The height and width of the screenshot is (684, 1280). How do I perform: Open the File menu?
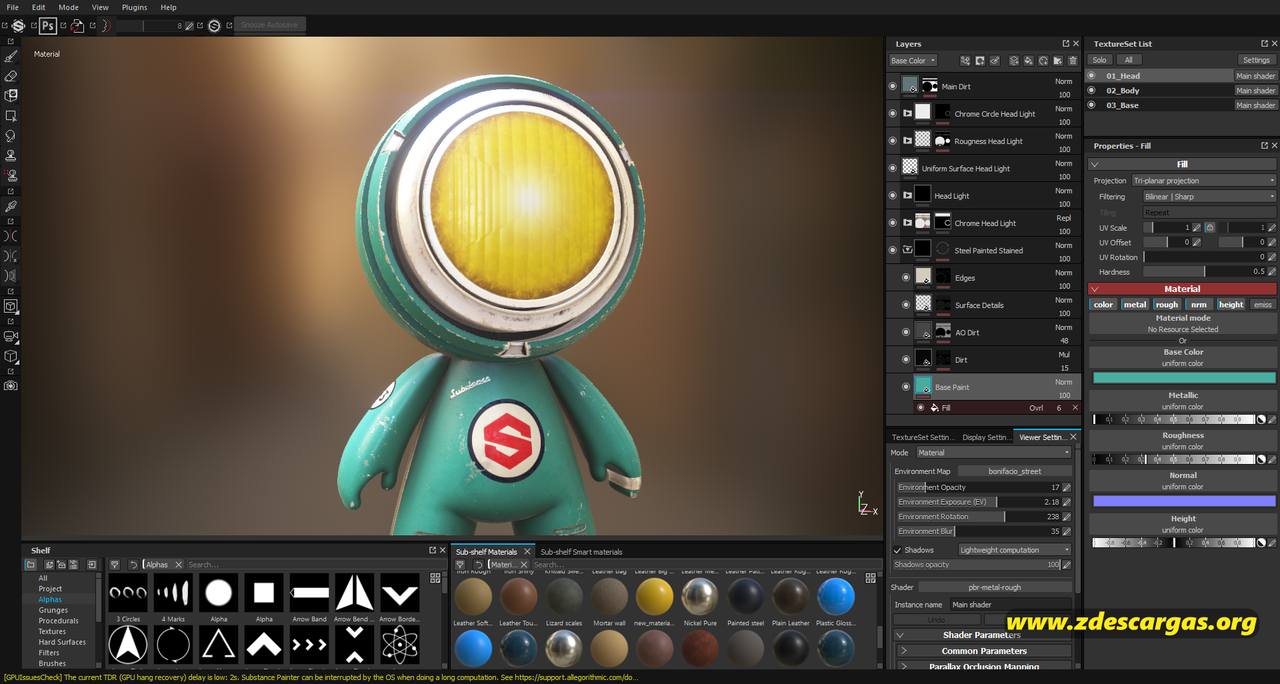(x=12, y=7)
